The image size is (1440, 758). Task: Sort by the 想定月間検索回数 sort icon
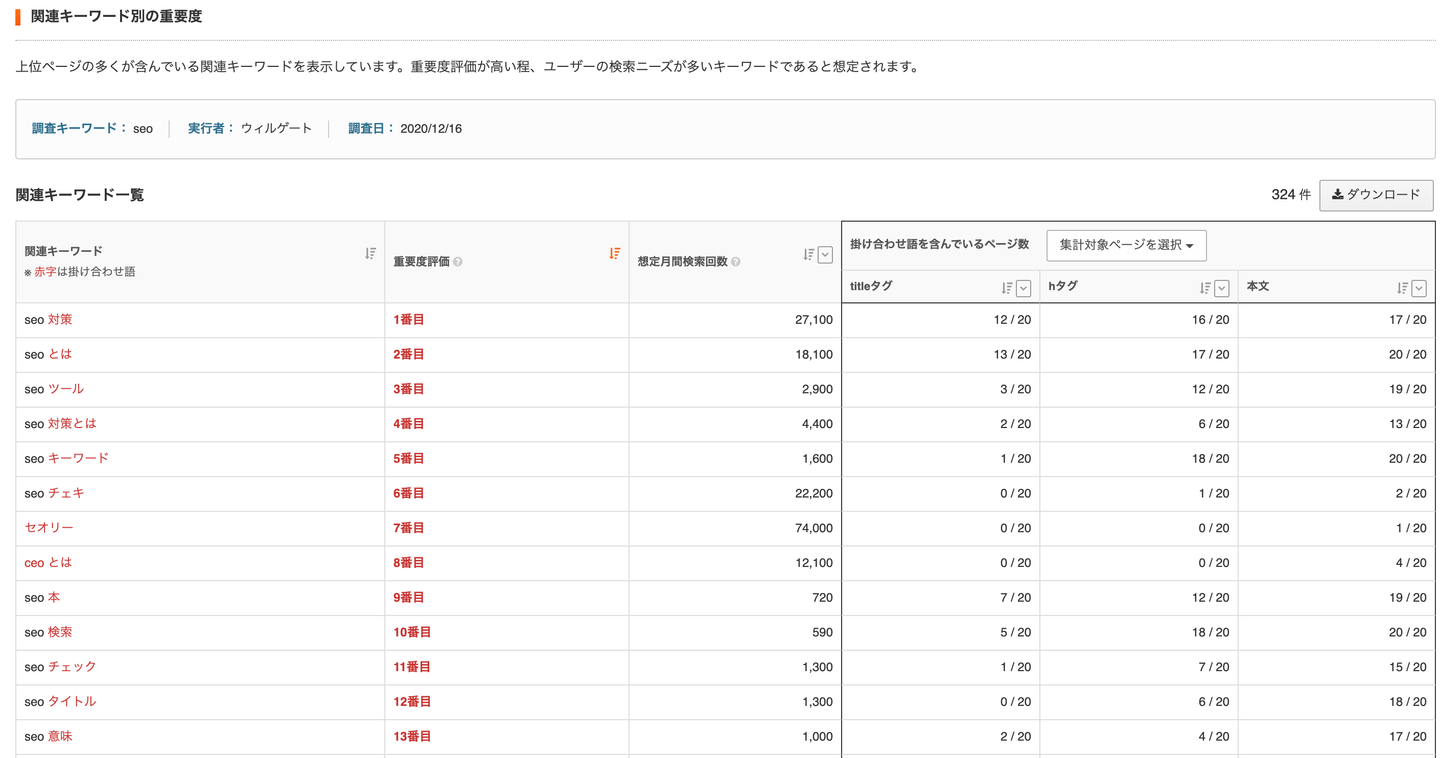coord(808,255)
